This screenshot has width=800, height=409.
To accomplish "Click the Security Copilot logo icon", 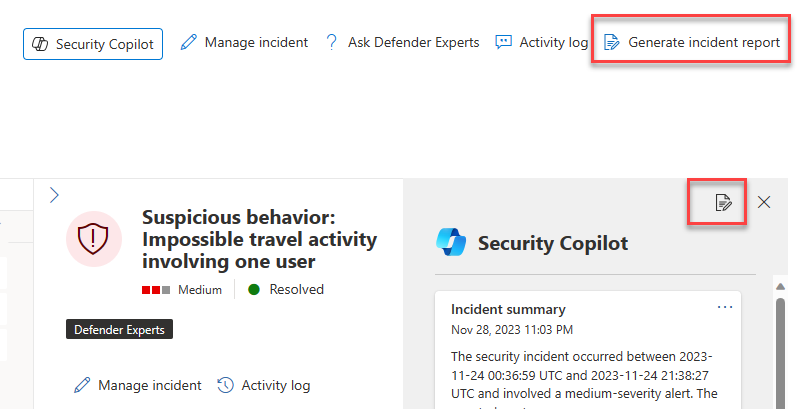I will (452, 243).
